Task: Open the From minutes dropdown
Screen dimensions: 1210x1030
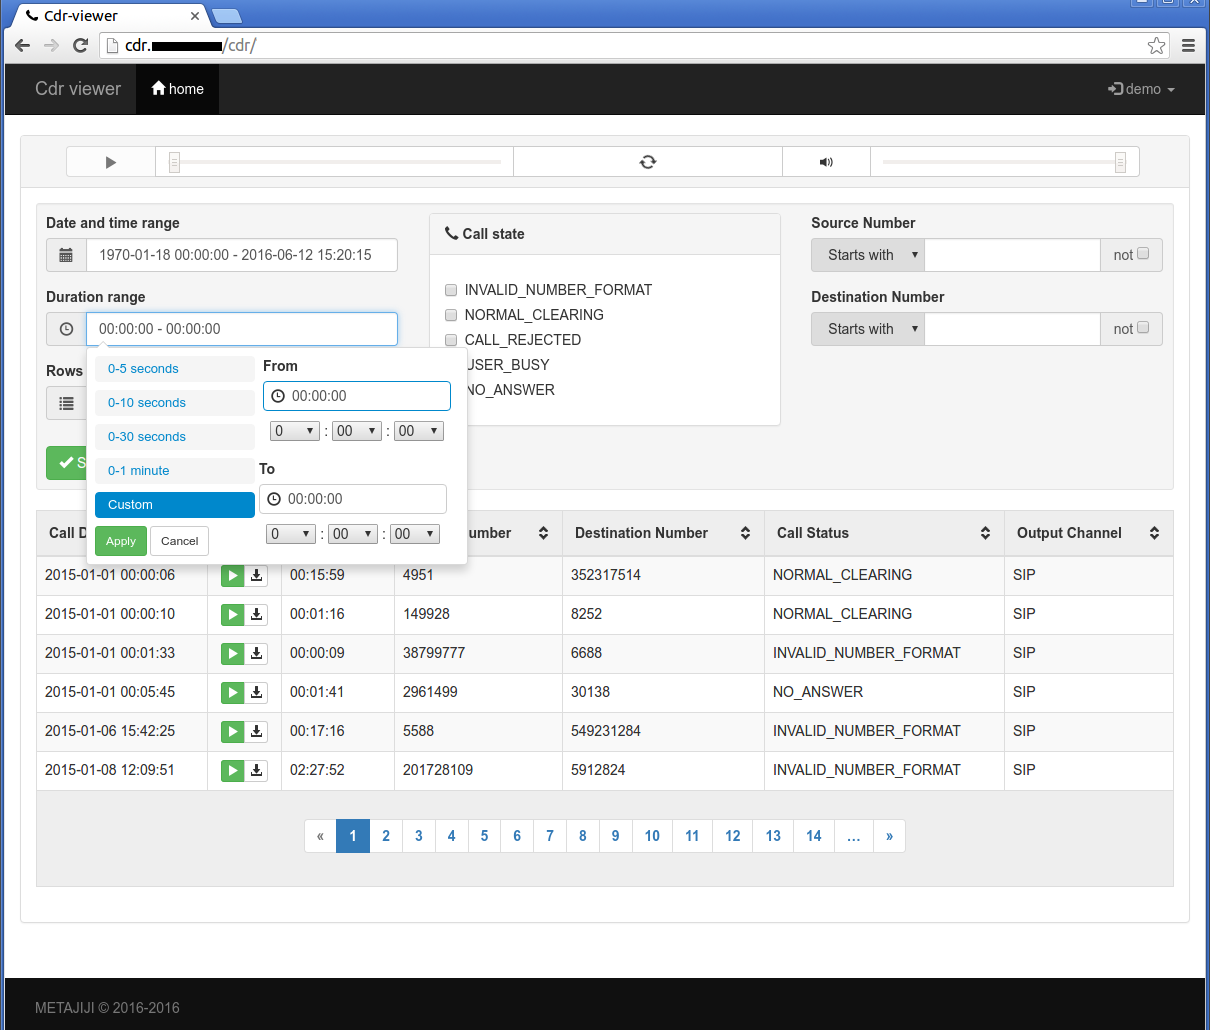Action: (x=357, y=431)
